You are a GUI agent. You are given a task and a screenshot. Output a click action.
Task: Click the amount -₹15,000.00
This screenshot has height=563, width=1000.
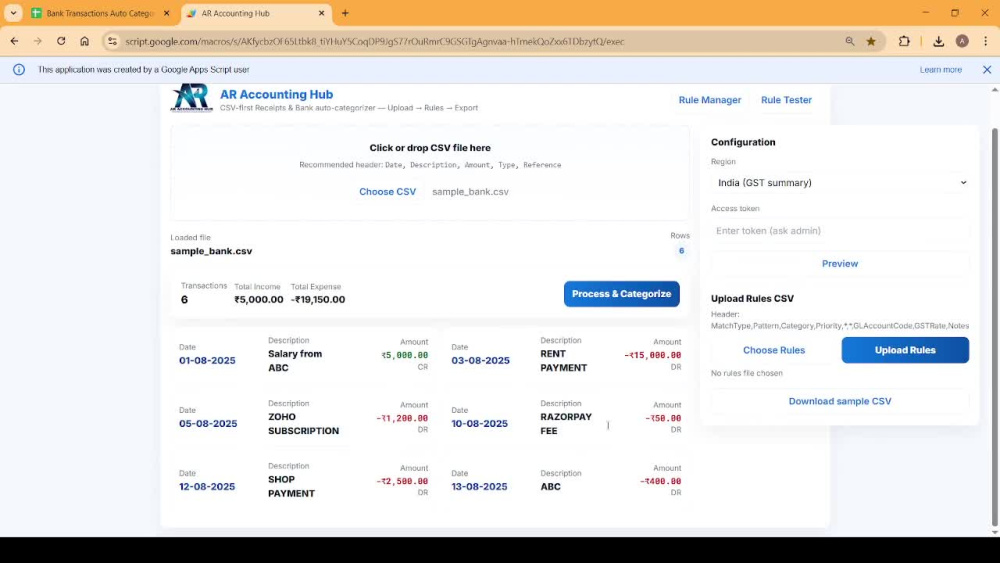(x=652, y=355)
